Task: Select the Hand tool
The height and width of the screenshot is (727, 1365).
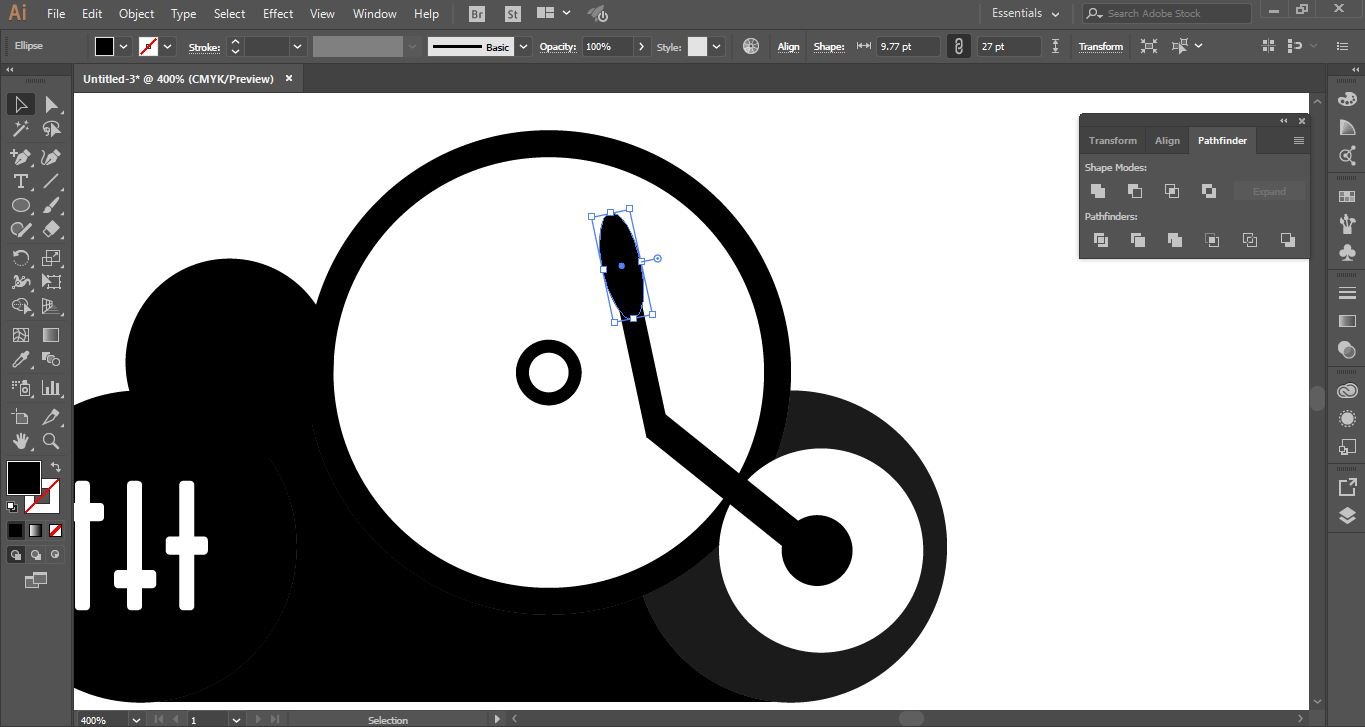Action: [x=20, y=440]
